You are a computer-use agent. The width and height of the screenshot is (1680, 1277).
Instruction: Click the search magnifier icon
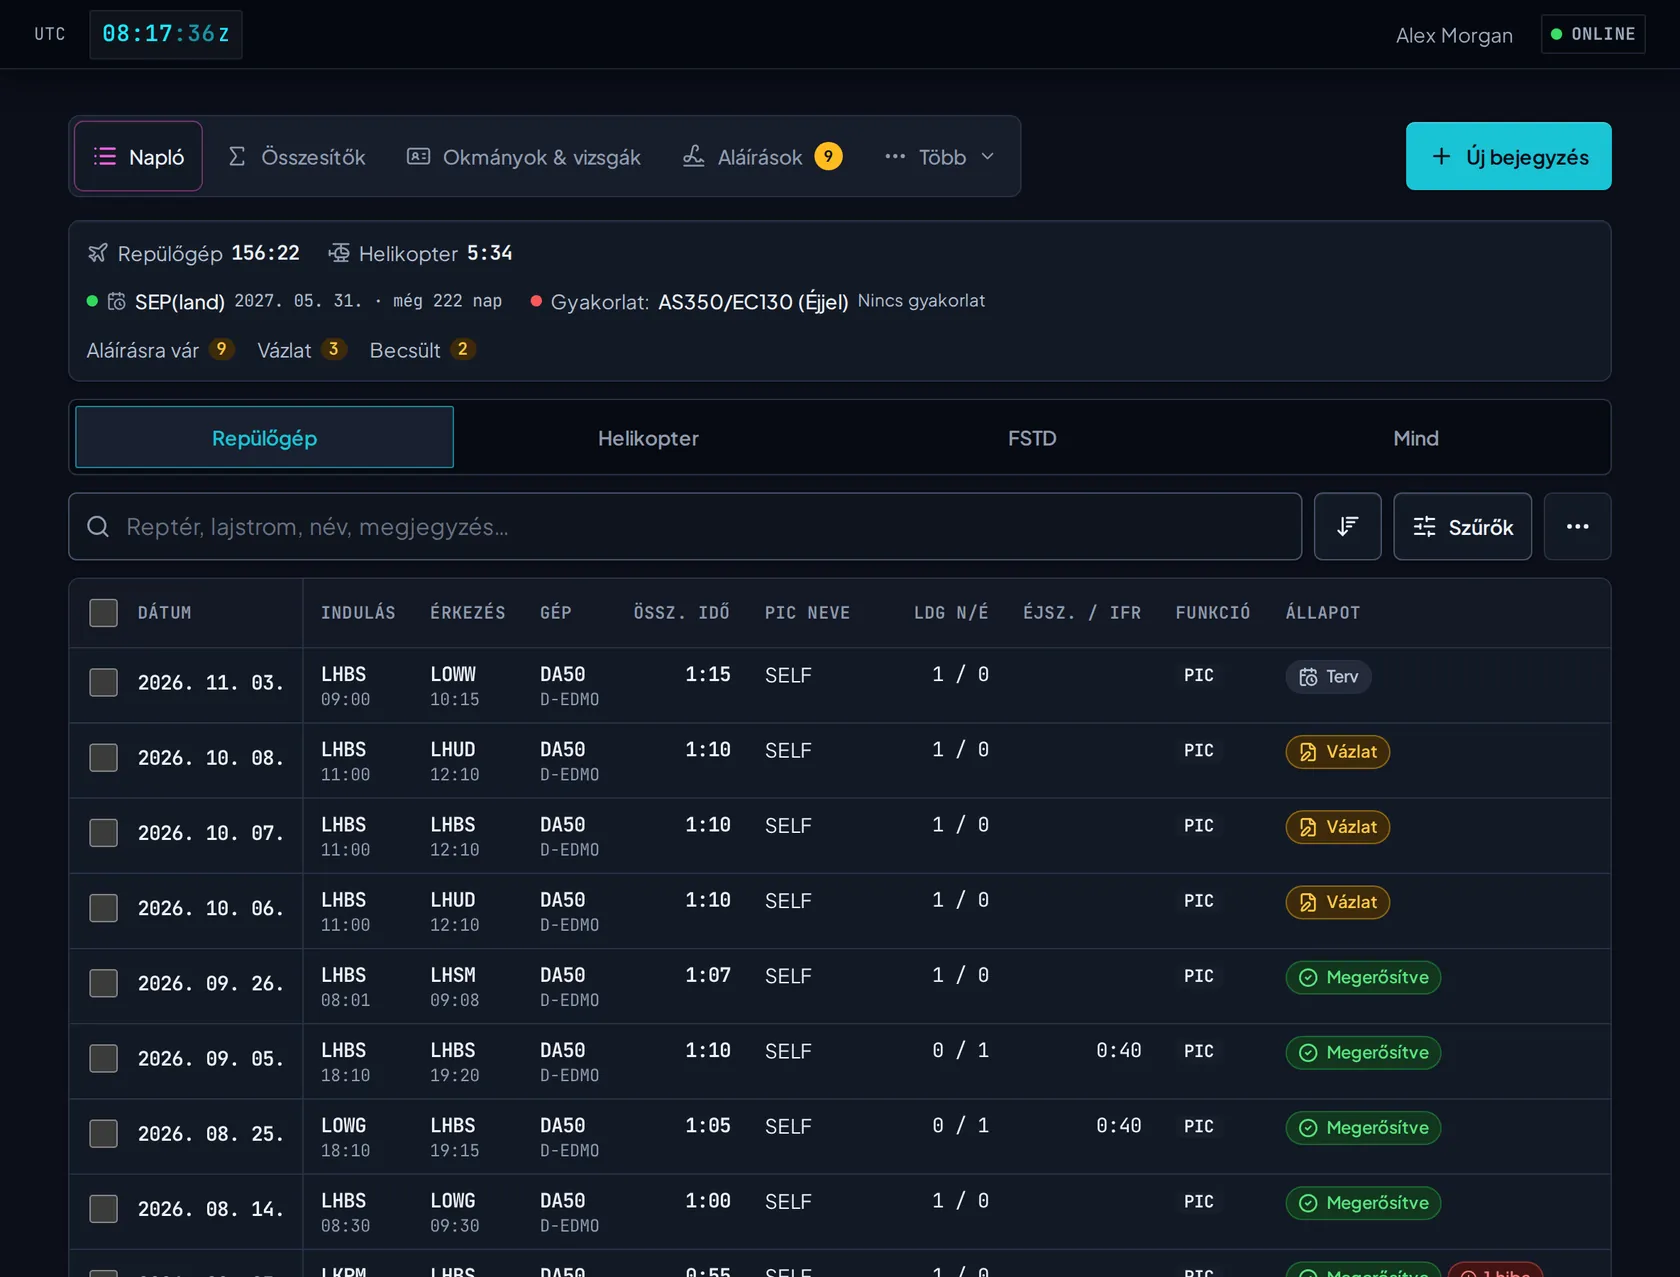pos(98,527)
